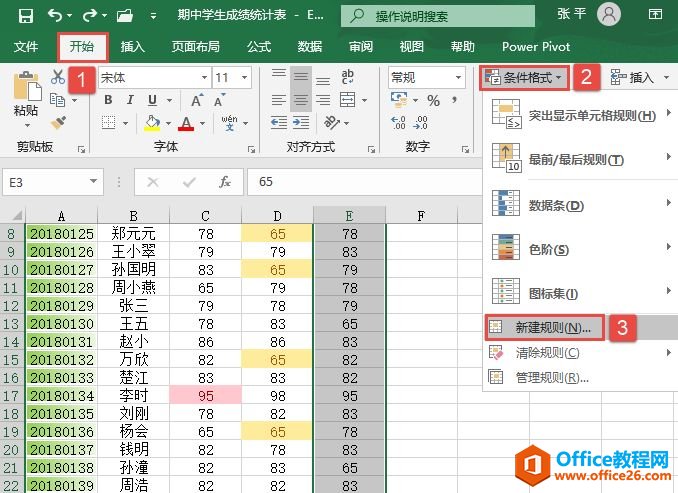Viewport: 678px width, 493px height.
Task: Increase indent
Action: pos(301,123)
